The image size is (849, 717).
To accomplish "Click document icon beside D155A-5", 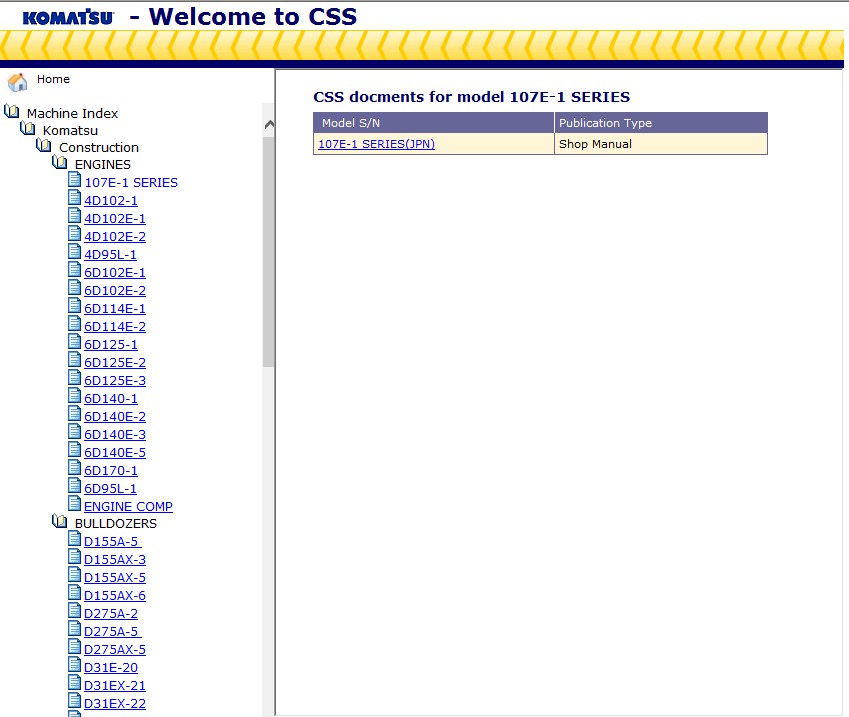I will click(x=75, y=539).
